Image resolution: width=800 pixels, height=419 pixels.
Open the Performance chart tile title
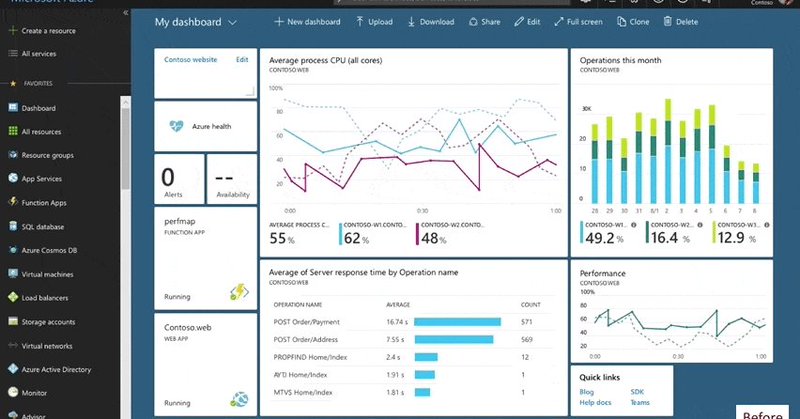tap(603, 274)
